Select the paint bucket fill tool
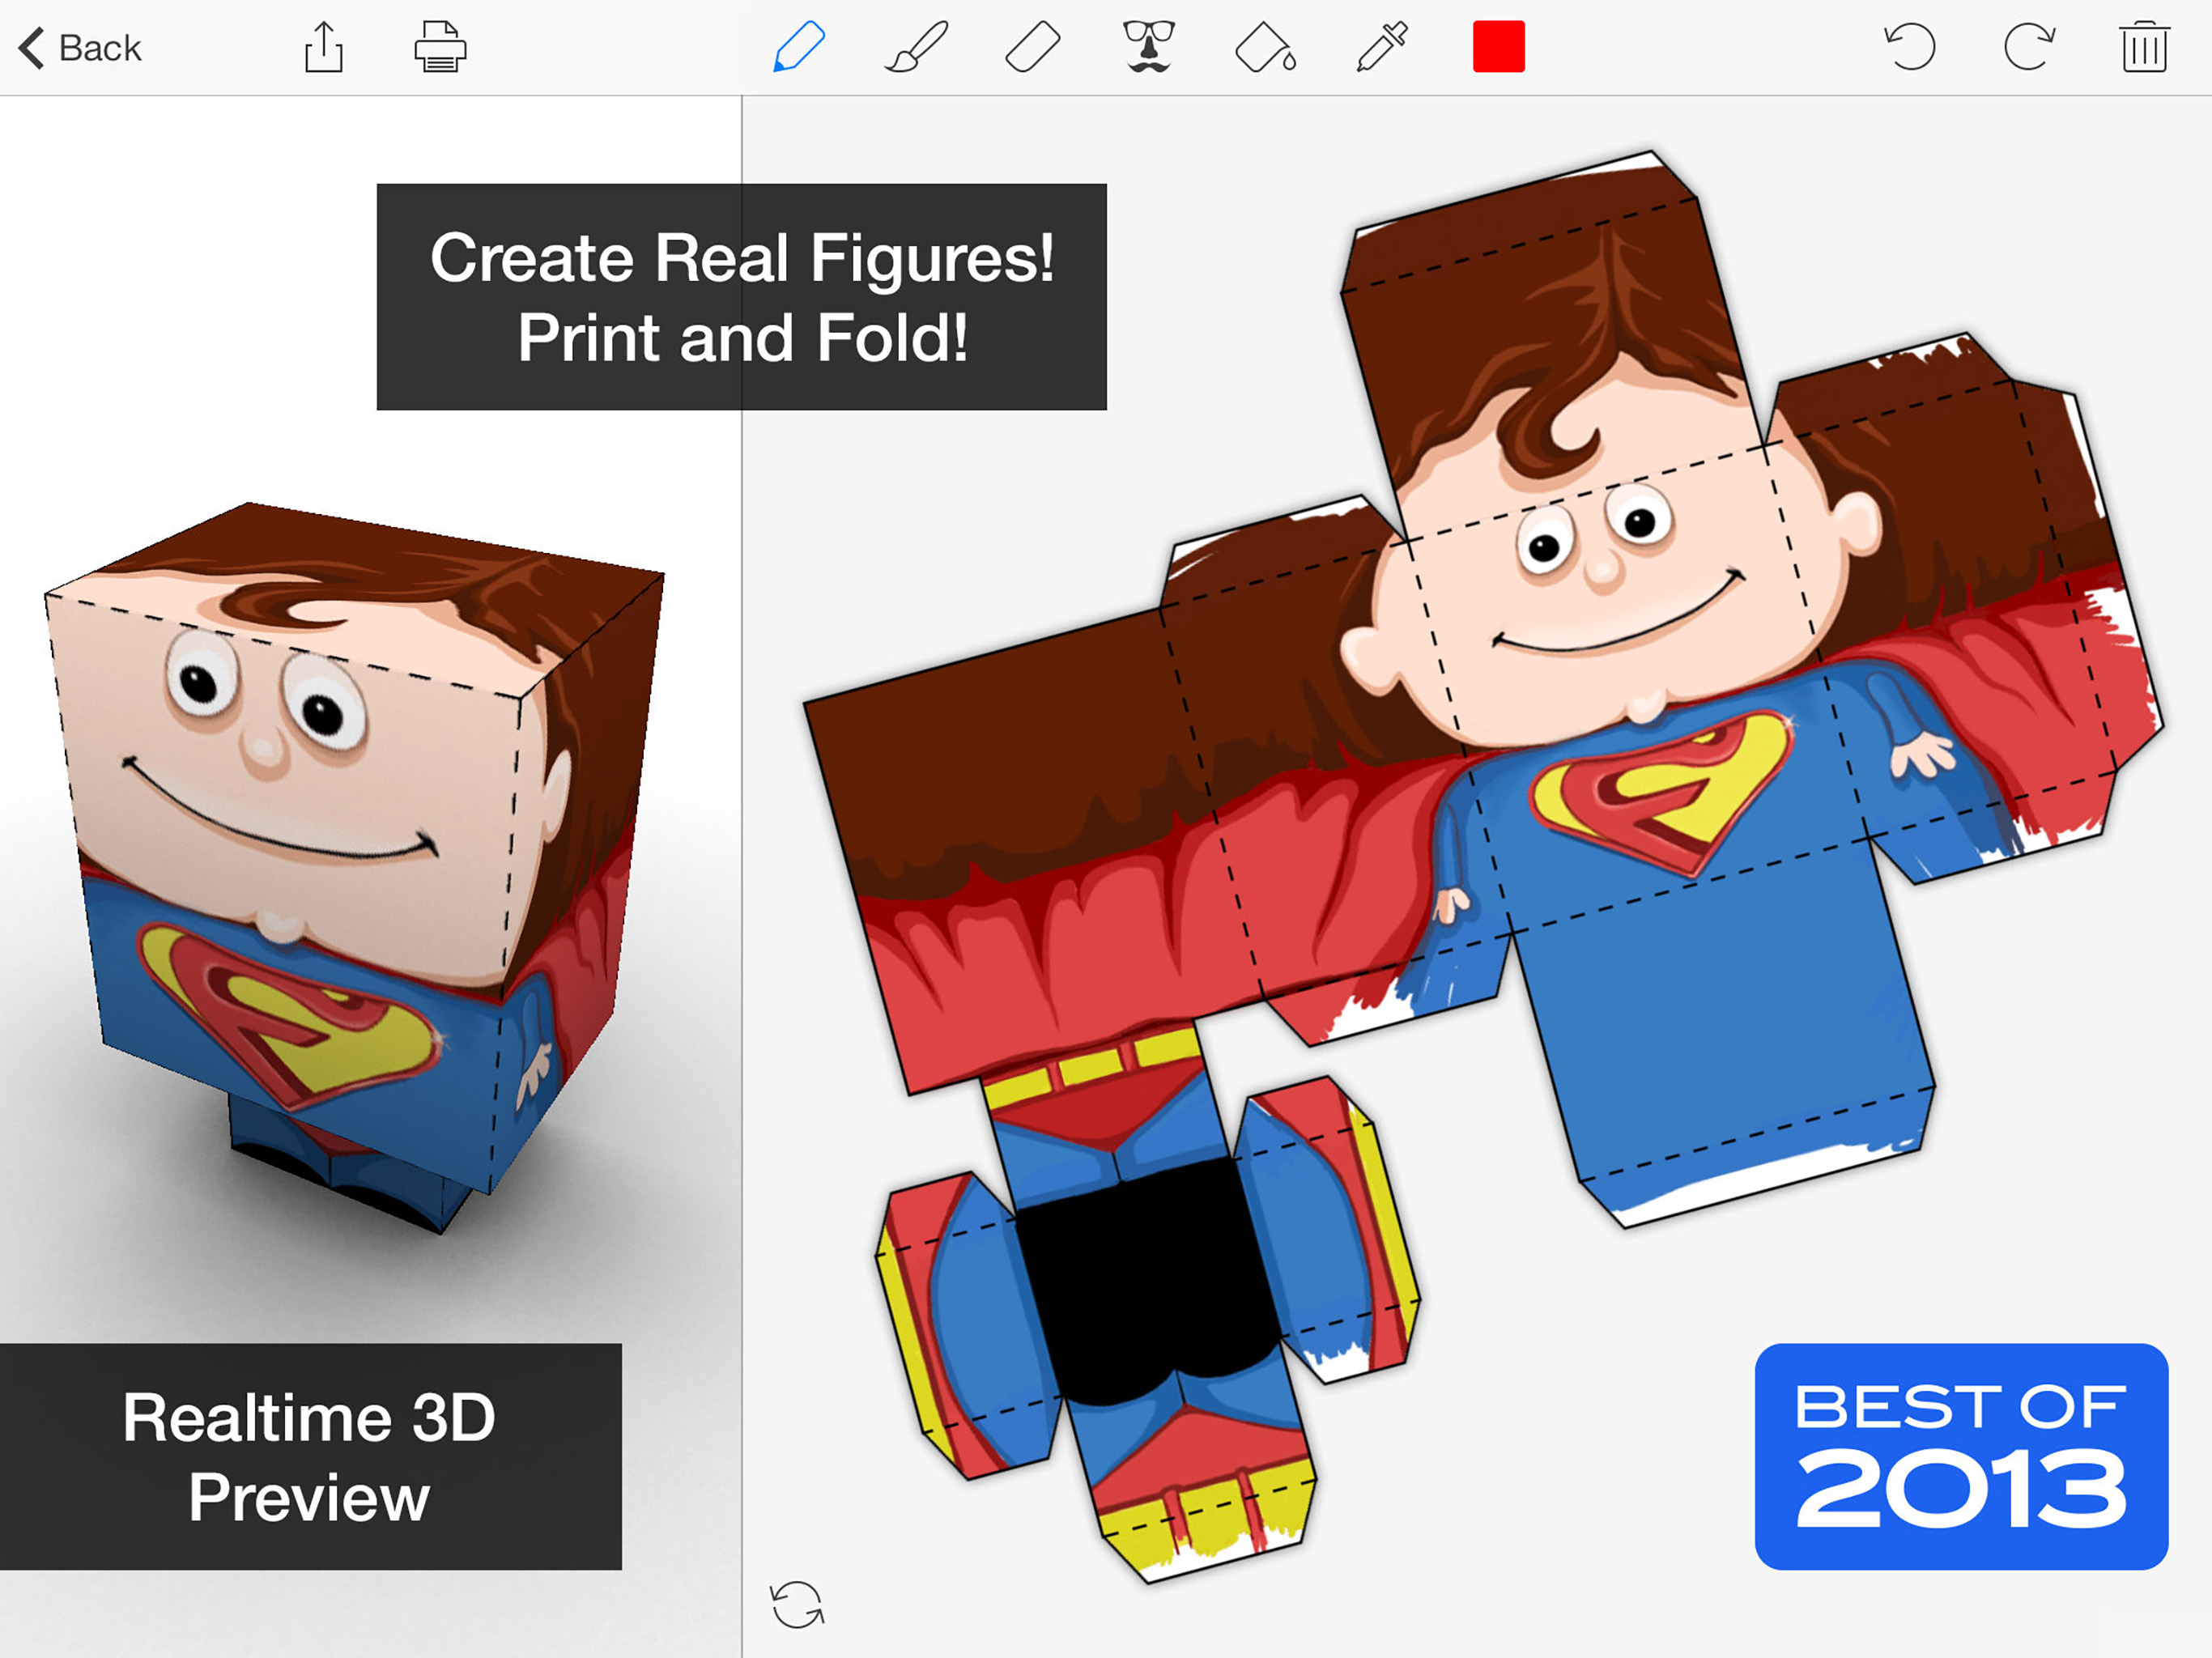This screenshot has width=2212, height=1658. point(1265,48)
